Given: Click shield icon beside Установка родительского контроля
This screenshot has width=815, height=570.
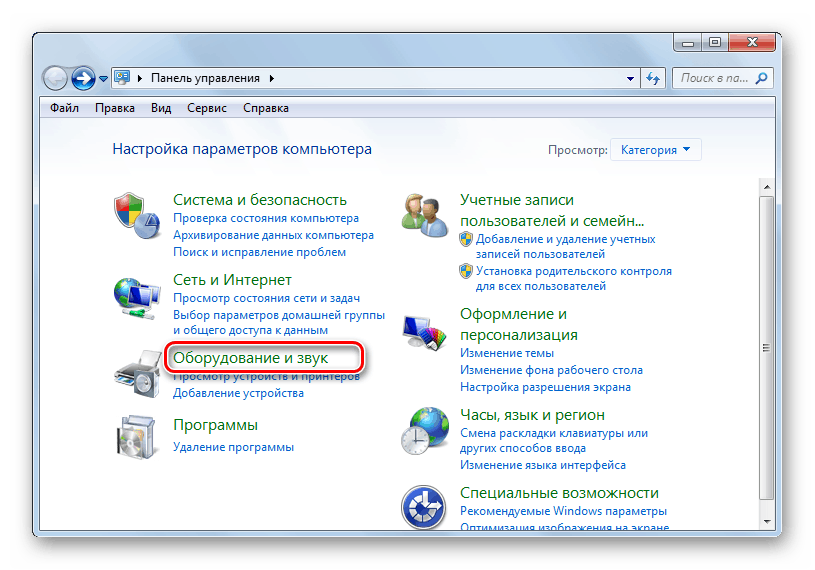Looking at the screenshot, I should 466,271.
